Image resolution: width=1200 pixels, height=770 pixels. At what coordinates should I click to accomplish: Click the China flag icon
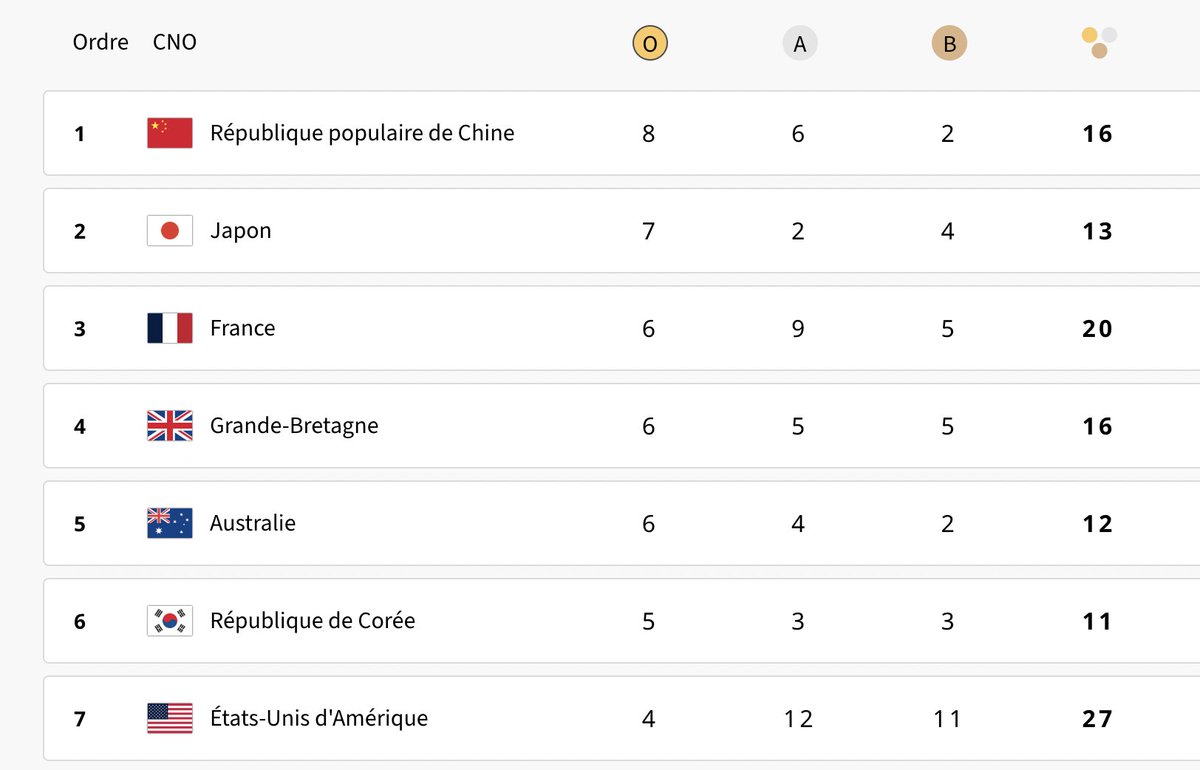pyautogui.click(x=170, y=133)
